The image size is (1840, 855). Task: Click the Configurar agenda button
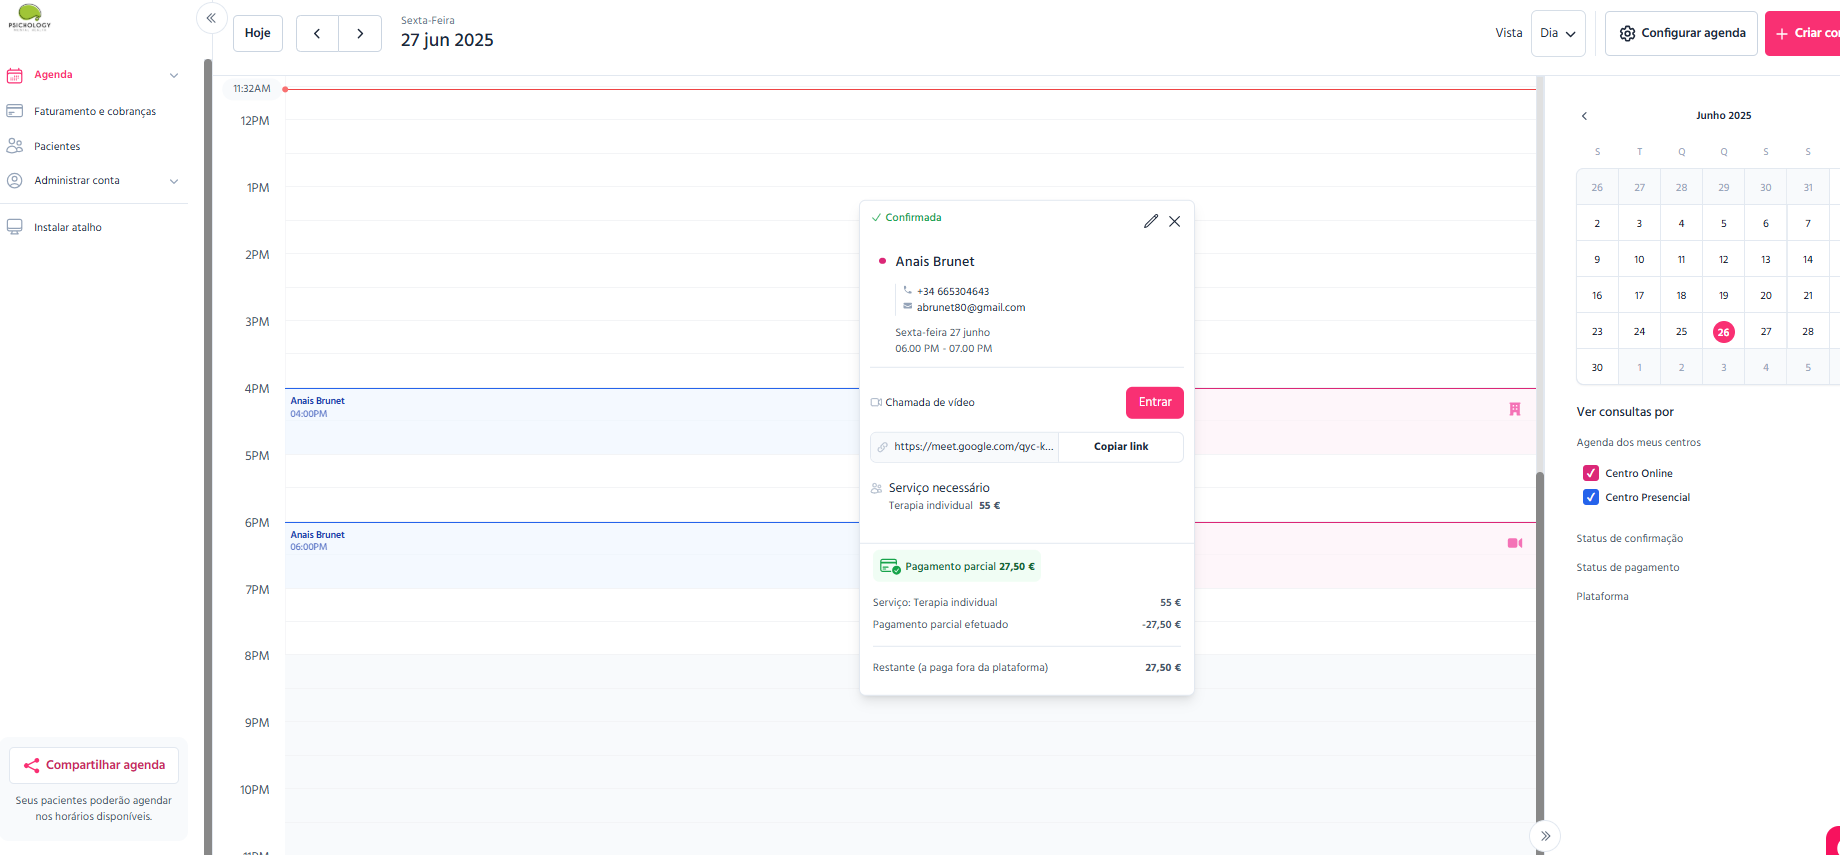(1681, 33)
